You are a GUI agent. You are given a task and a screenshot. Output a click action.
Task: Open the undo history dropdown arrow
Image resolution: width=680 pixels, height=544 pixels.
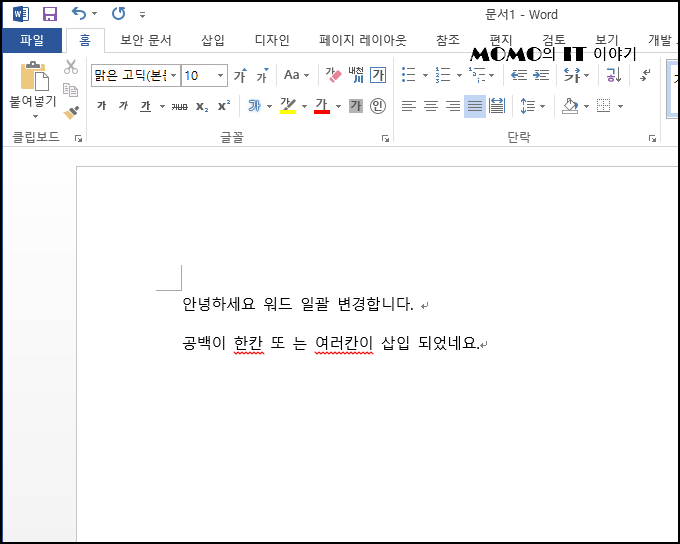pyautogui.click(x=95, y=14)
